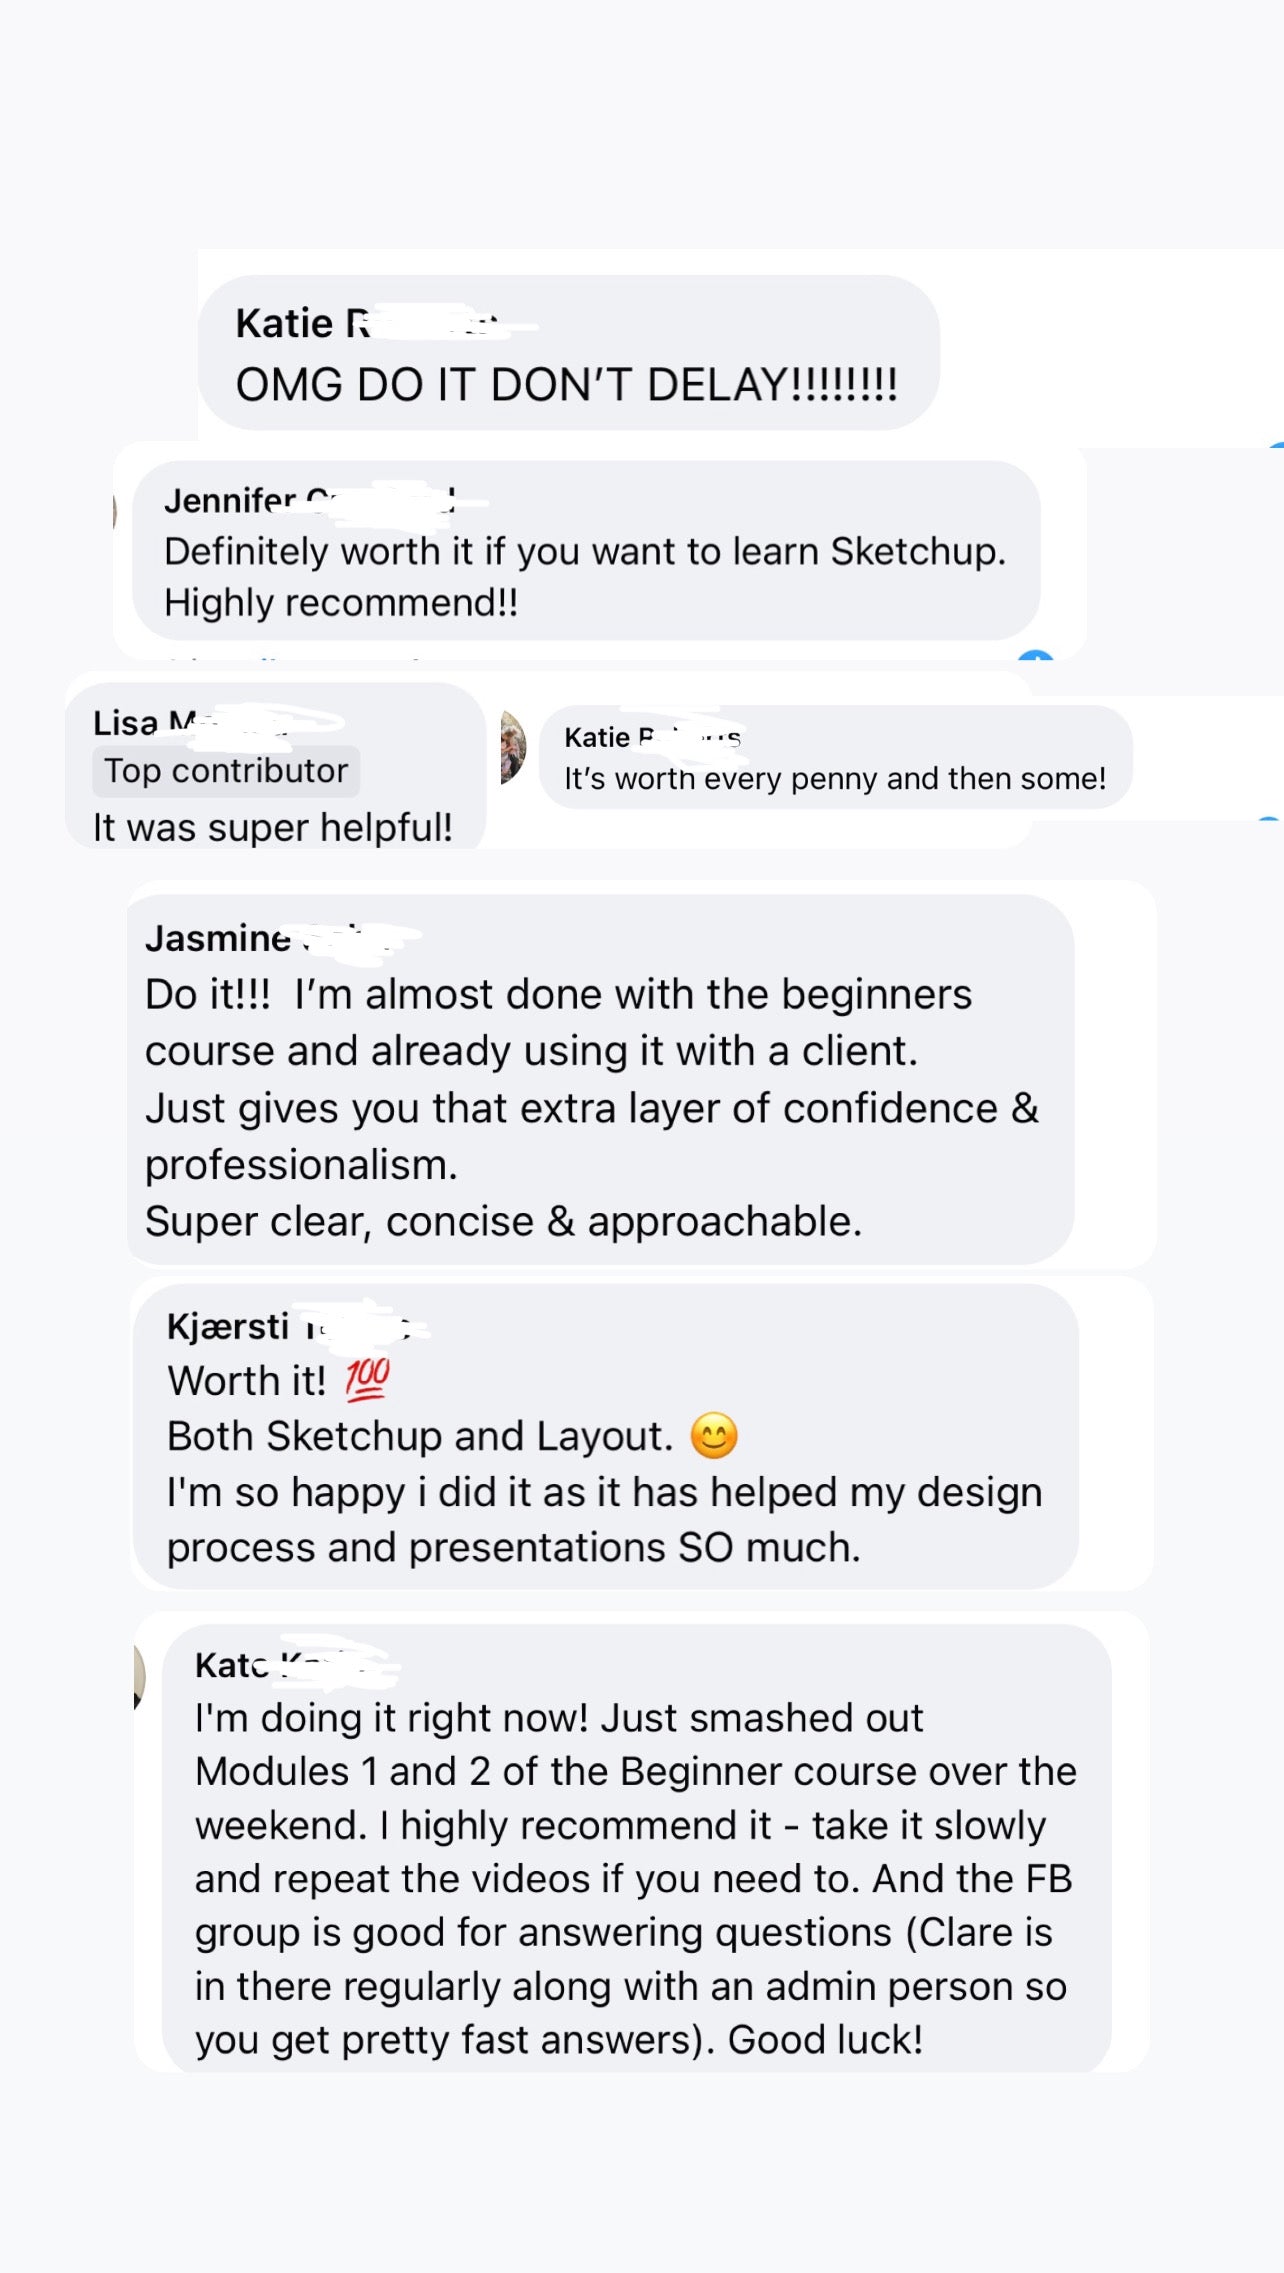Click Kate's 'Good luck!' closing text
This screenshot has width=1284, height=2273.
pyautogui.click(x=824, y=2039)
